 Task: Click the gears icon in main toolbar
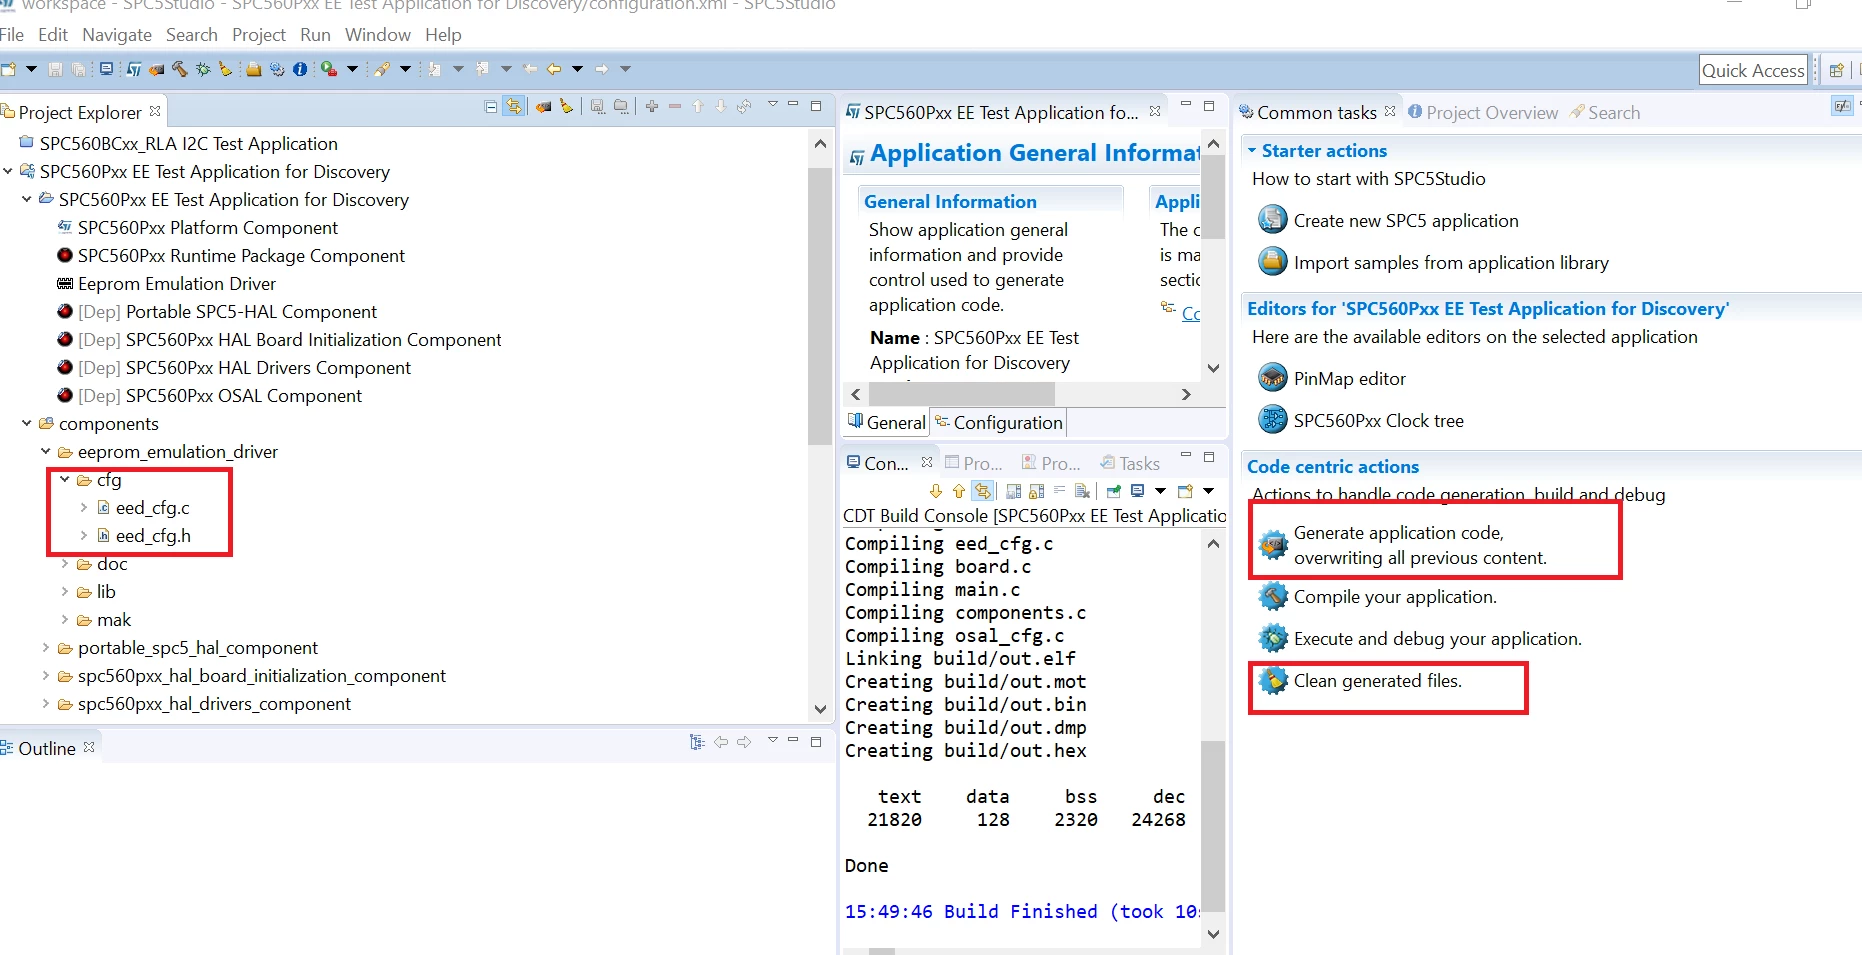tap(277, 69)
